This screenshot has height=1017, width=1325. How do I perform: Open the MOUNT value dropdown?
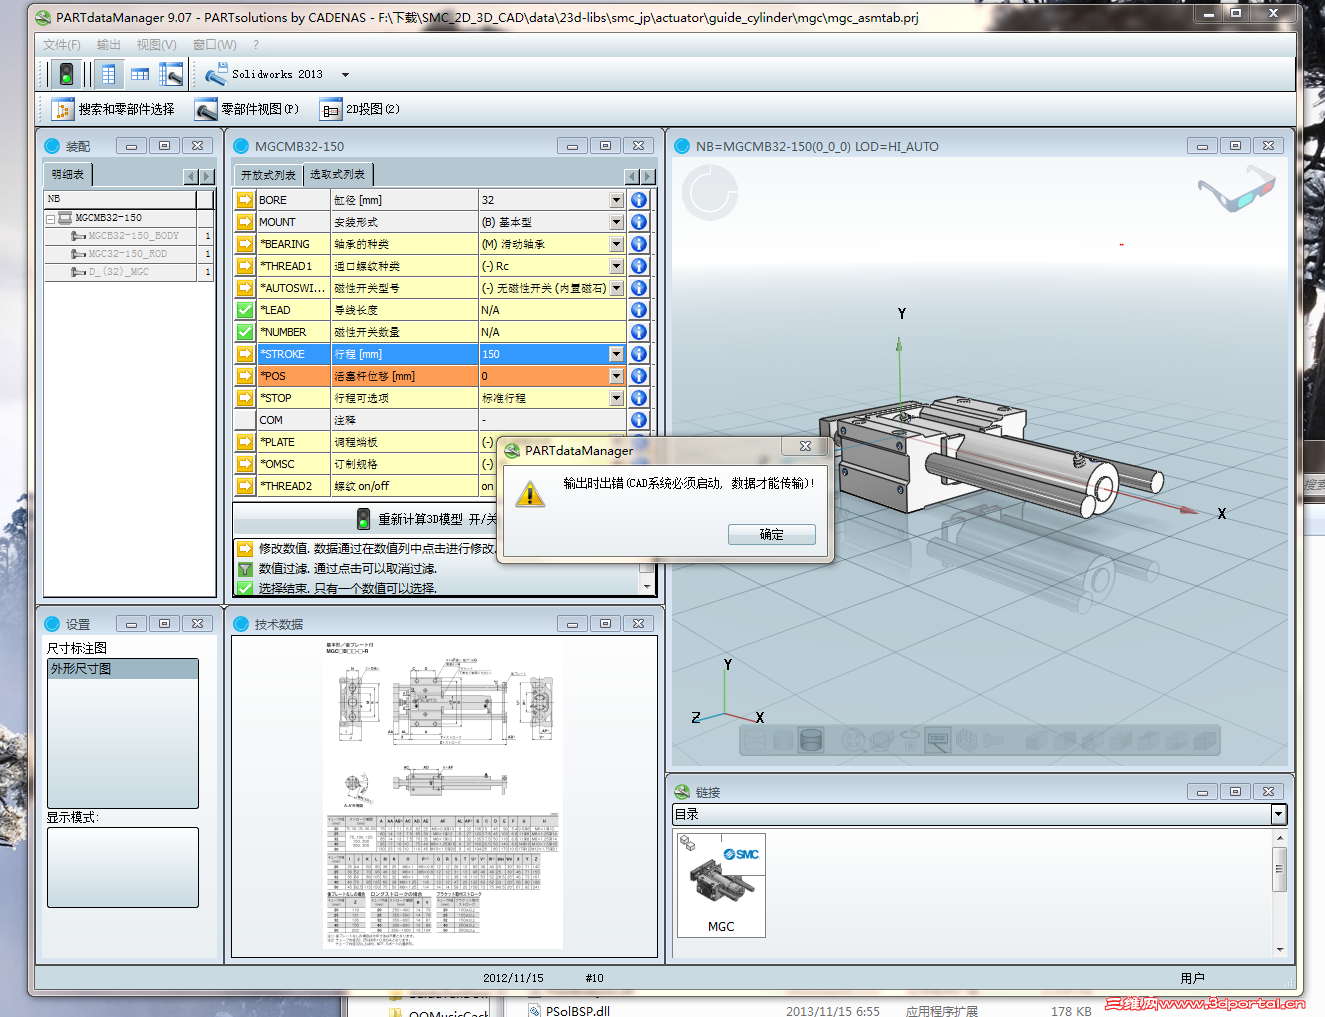pos(616,222)
